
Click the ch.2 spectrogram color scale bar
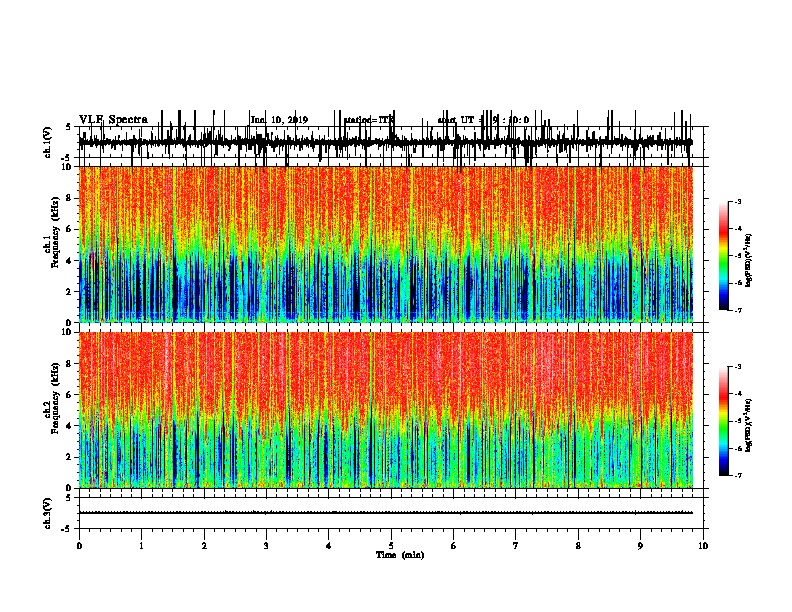point(724,421)
